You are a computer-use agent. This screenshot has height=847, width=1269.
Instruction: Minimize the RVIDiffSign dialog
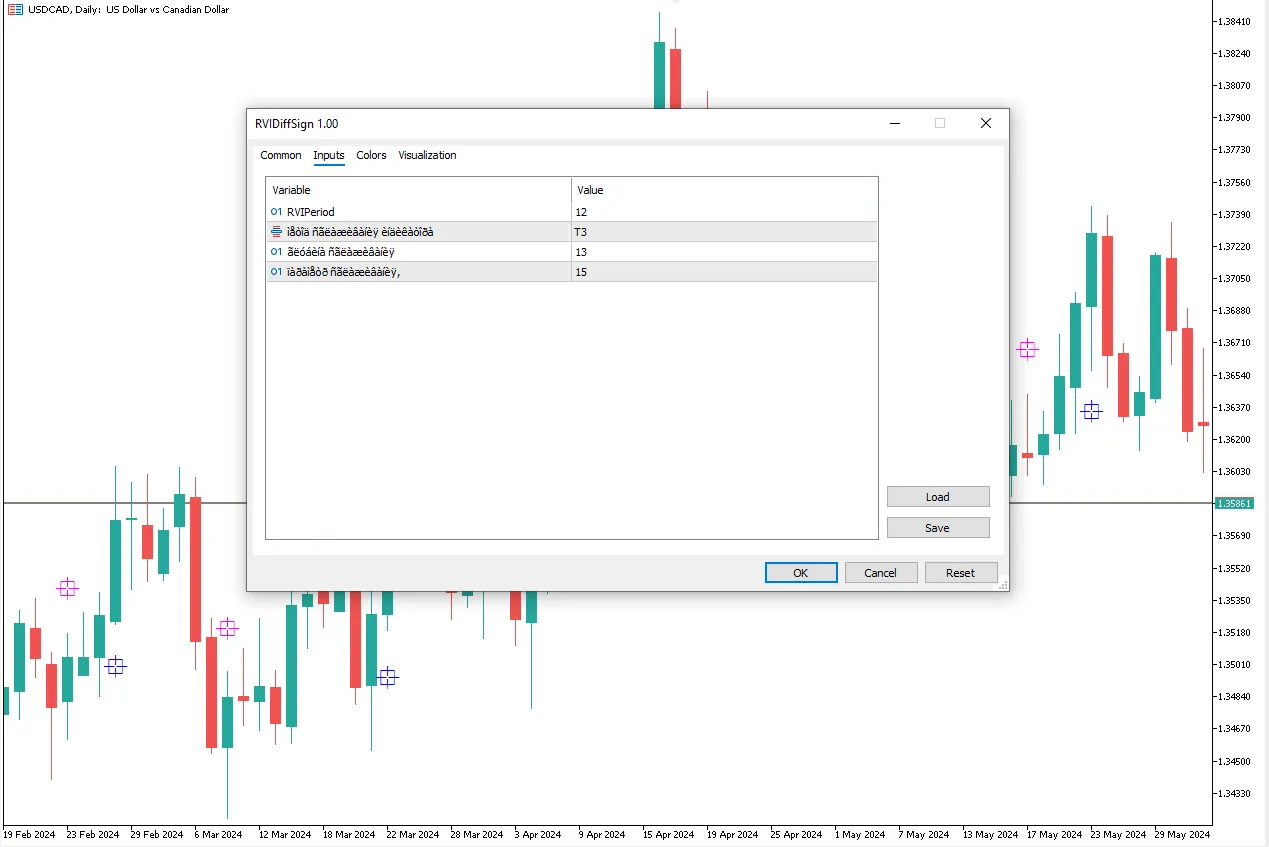tap(894, 123)
